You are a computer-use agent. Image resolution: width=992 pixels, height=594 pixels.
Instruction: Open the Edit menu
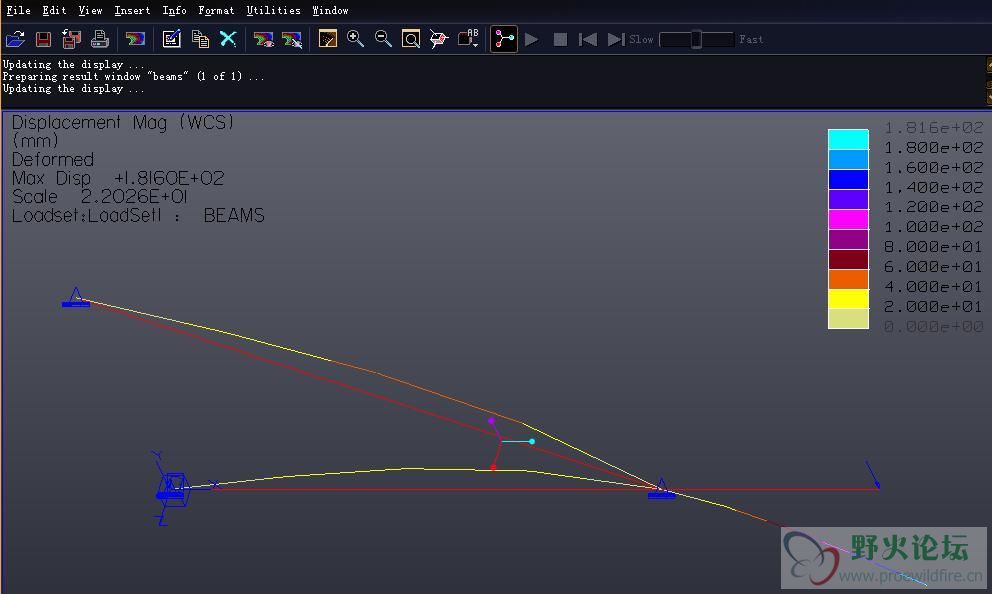[x=54, y=10]
